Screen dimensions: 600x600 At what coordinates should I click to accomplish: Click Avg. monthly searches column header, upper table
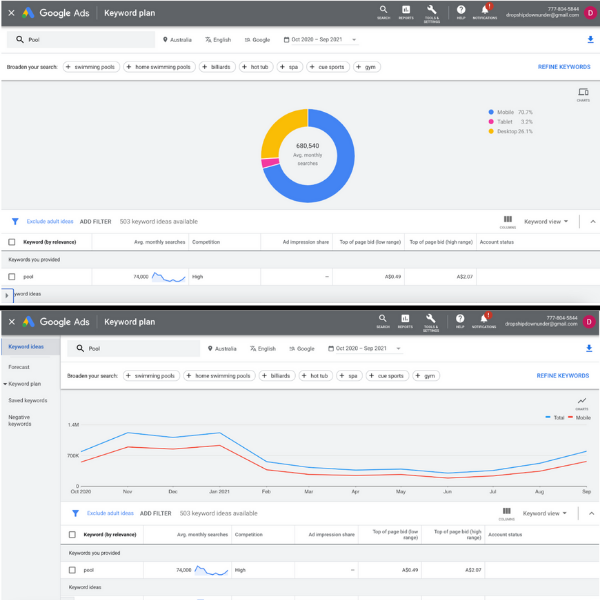160,242
